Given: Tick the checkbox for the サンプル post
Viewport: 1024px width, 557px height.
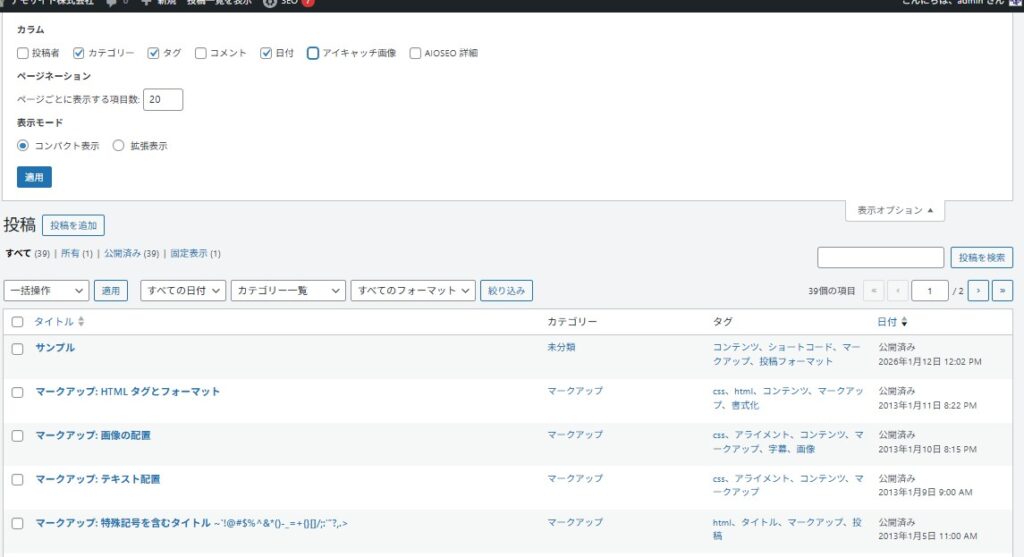Looking at the screenshot, I should (x=17, y=349).
